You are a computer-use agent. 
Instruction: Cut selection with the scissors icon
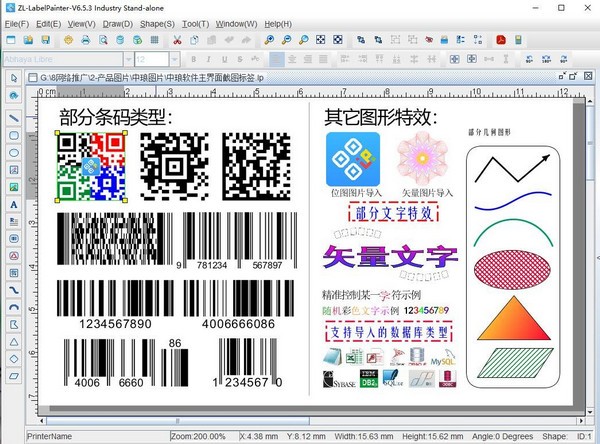click(177, 40)
